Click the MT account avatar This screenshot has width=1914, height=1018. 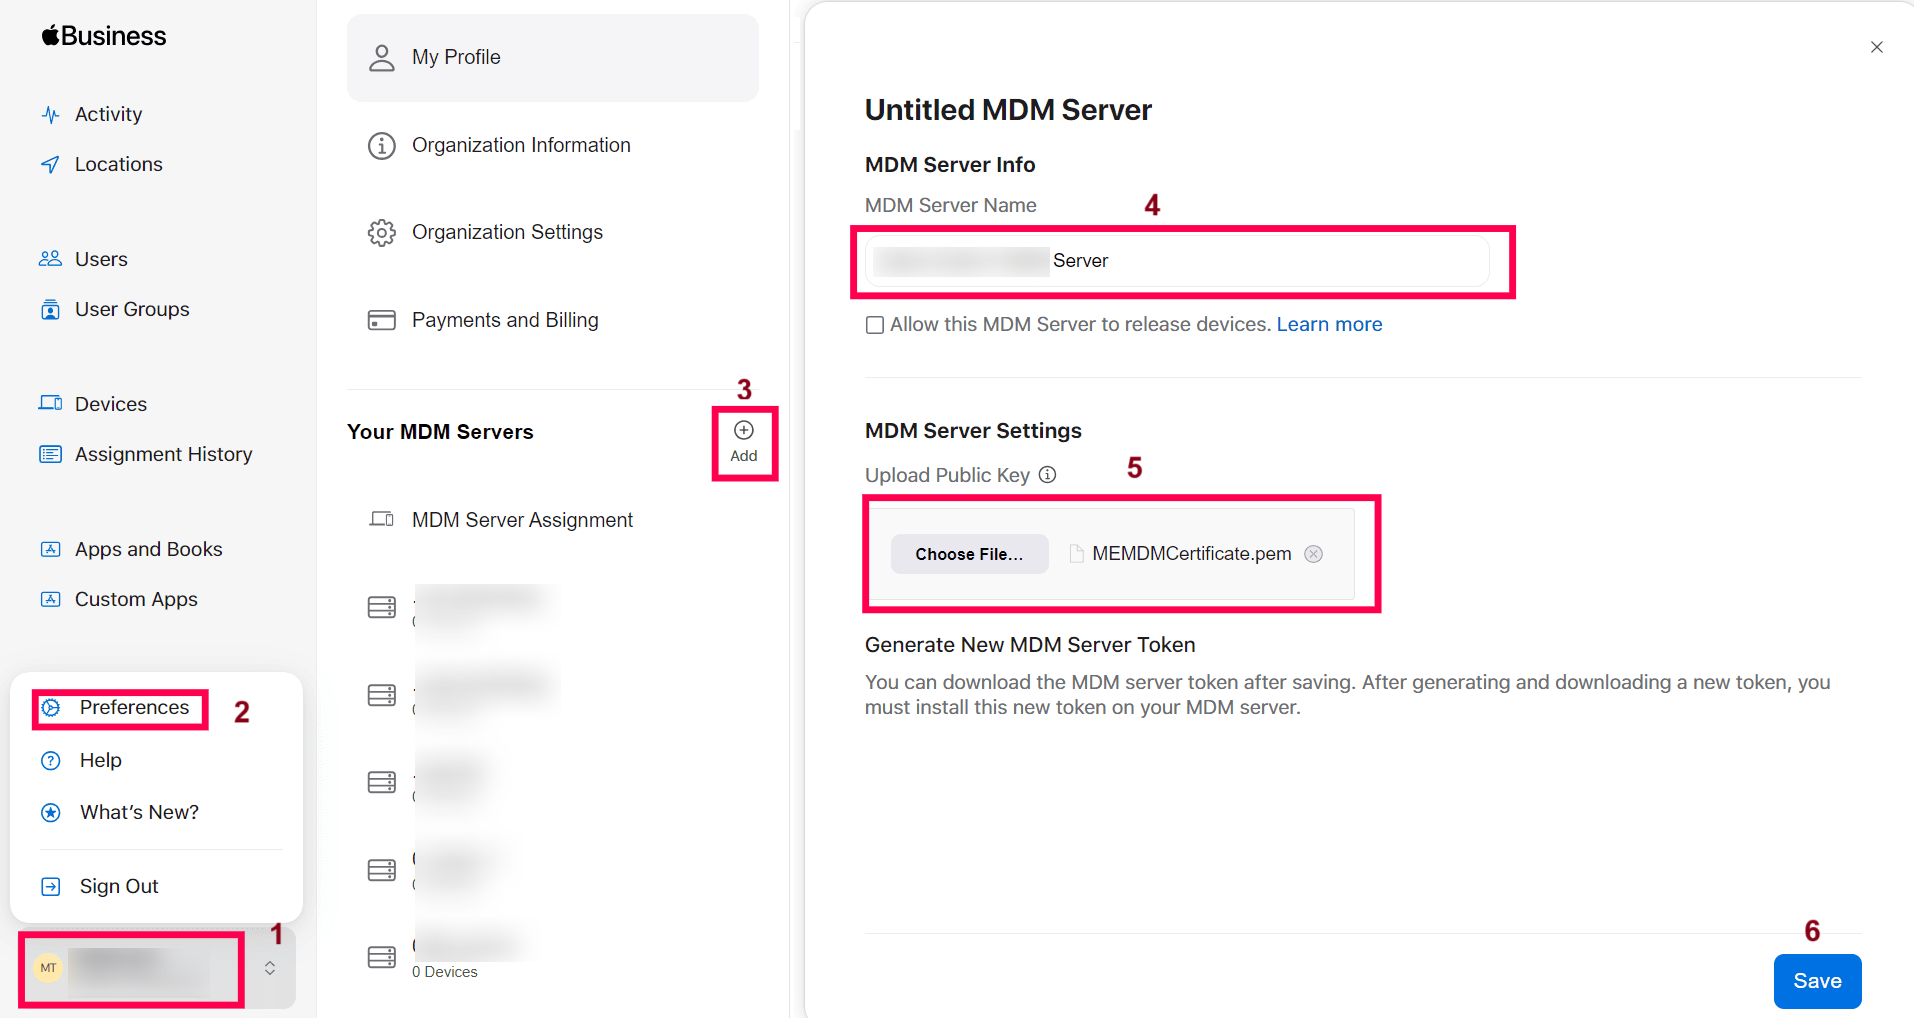tap(48, 968)
